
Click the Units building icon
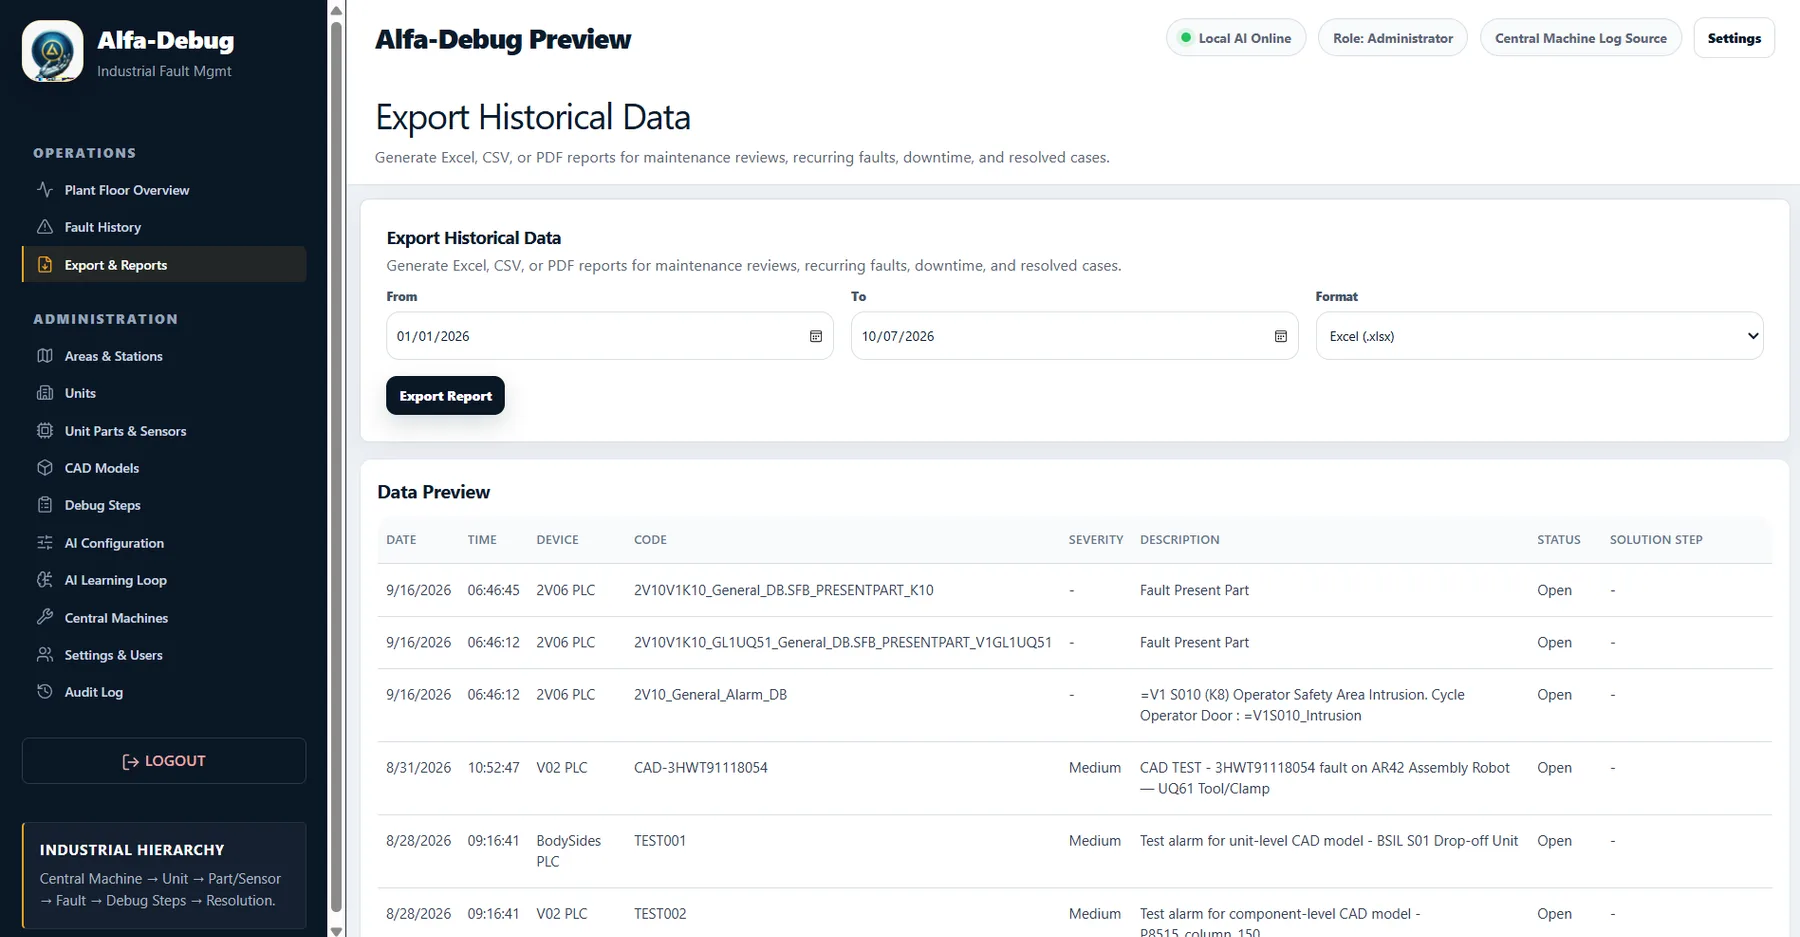coord(45,393)
